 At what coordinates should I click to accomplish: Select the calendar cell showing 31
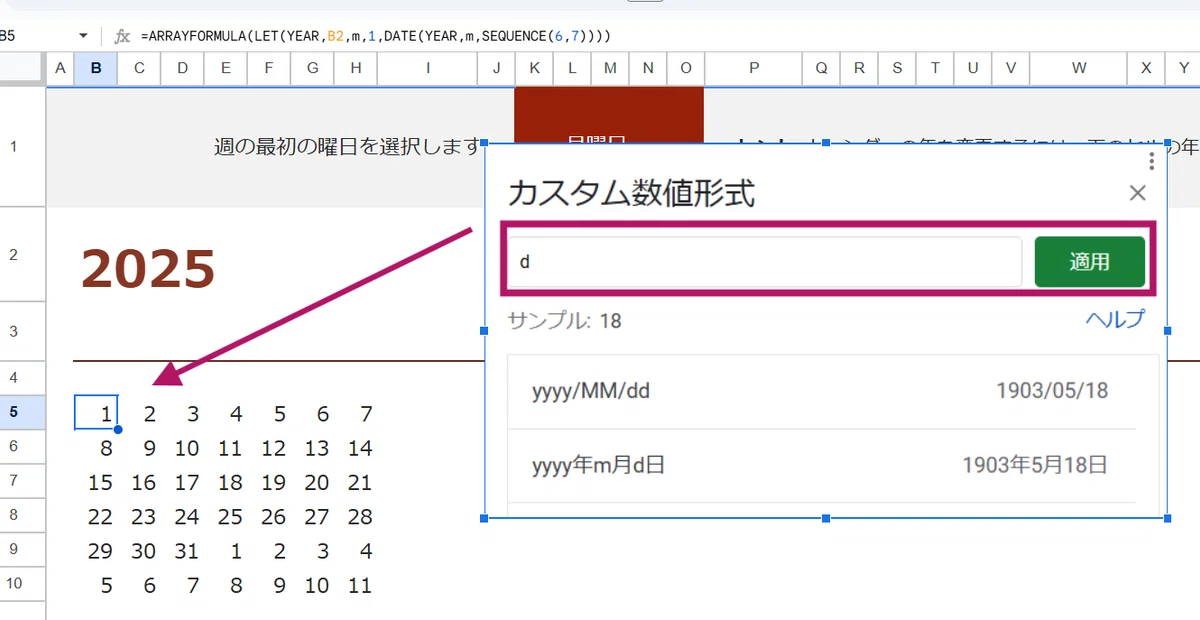point(183,550)
